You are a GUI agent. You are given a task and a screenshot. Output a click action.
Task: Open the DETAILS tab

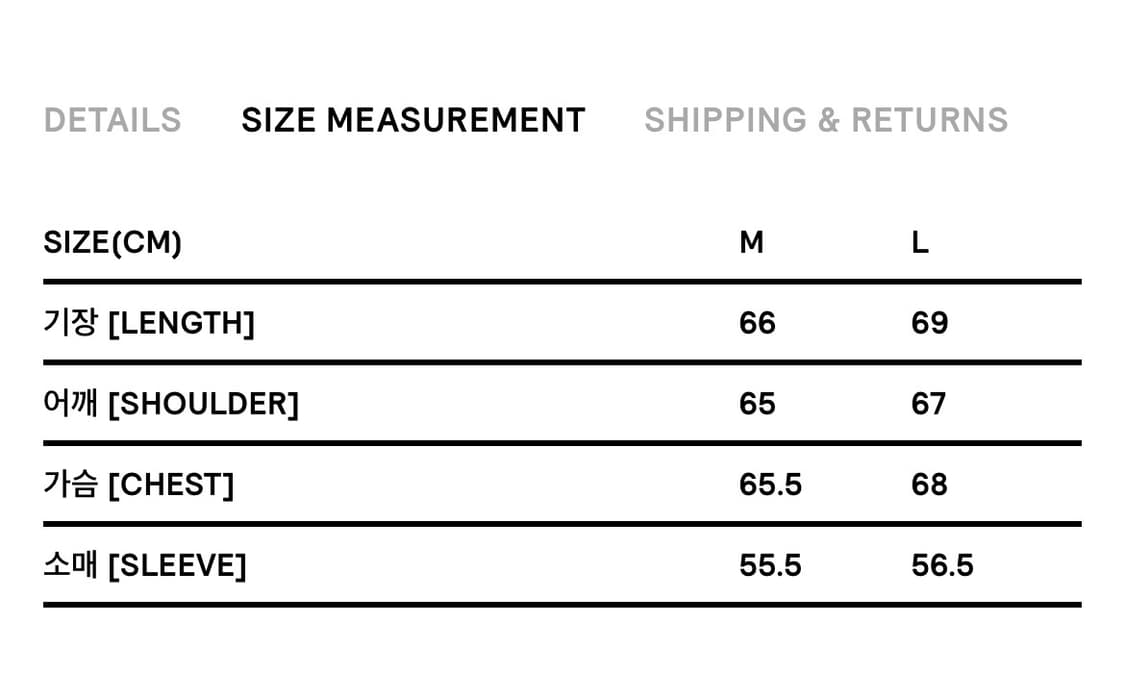(x=112, y=120)
